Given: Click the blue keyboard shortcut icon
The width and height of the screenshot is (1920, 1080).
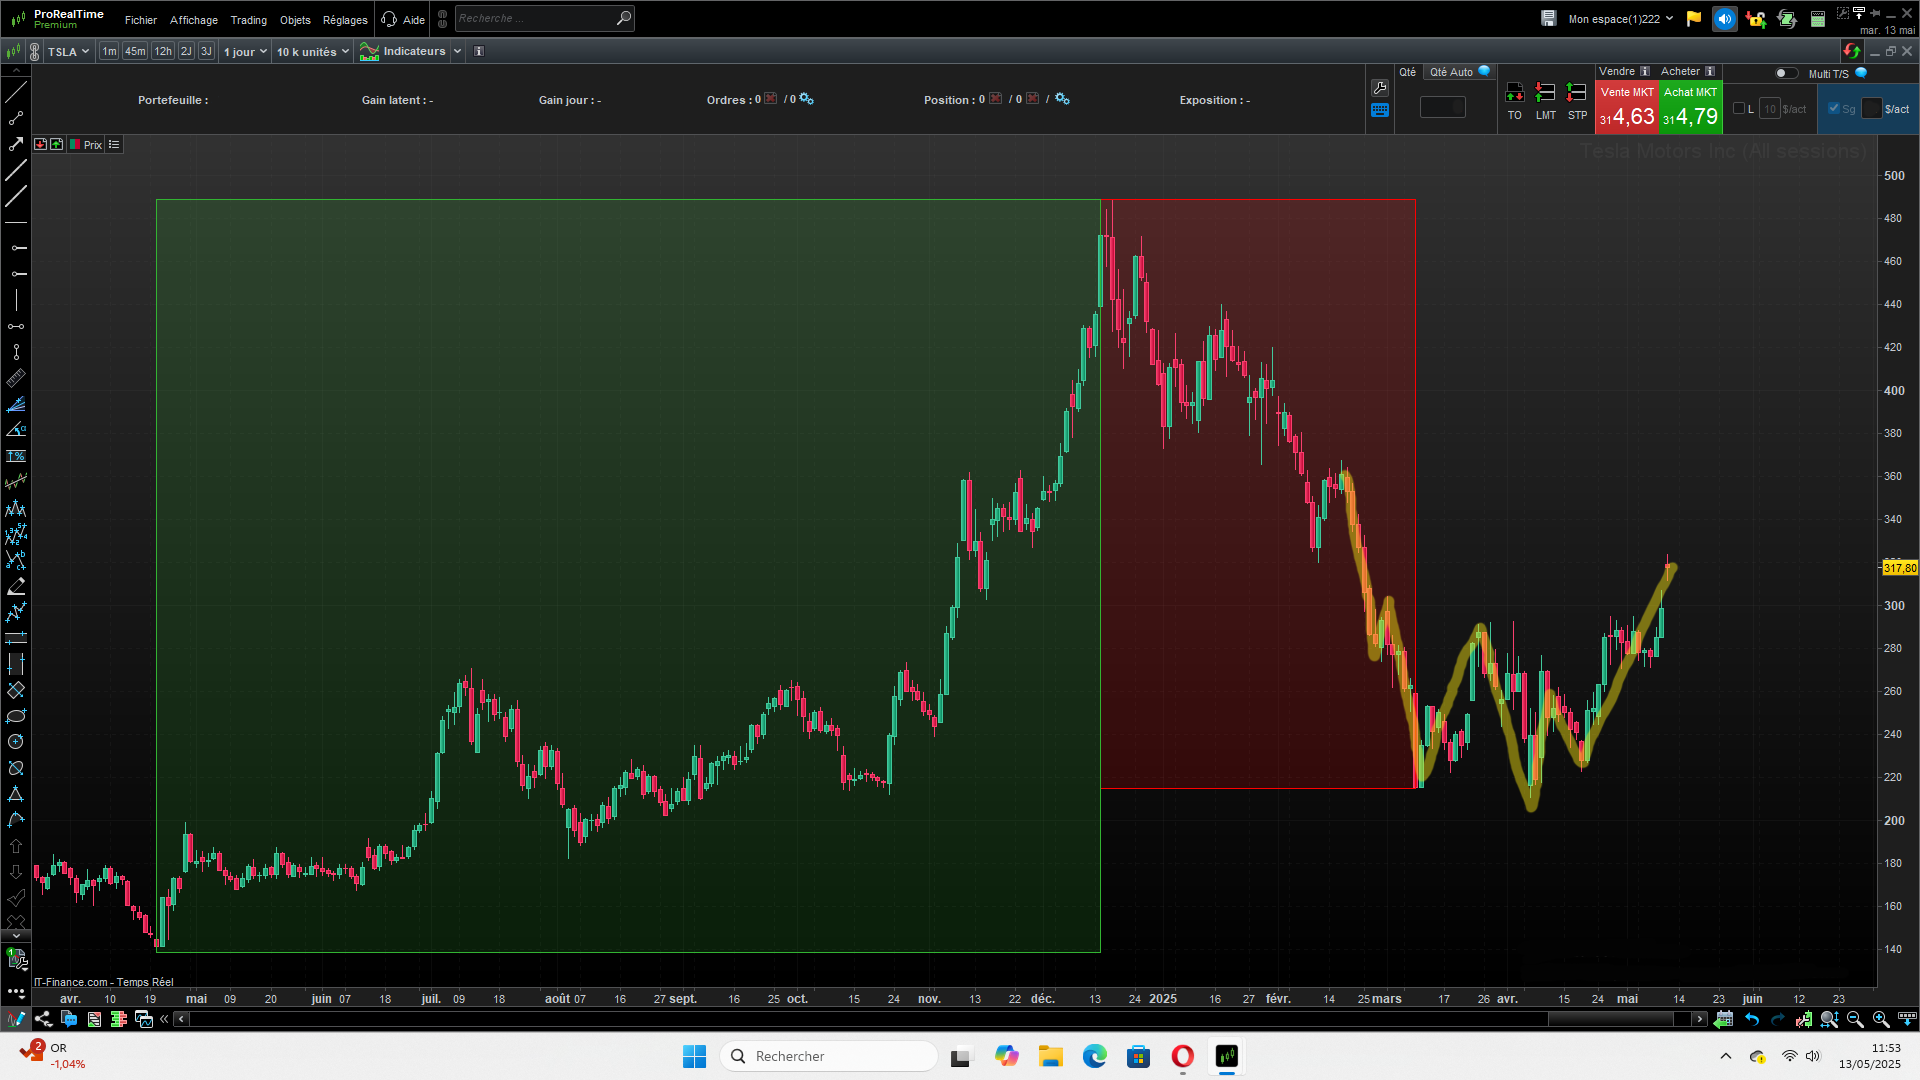Looking at the screenshot, I should coord(1380,111).
